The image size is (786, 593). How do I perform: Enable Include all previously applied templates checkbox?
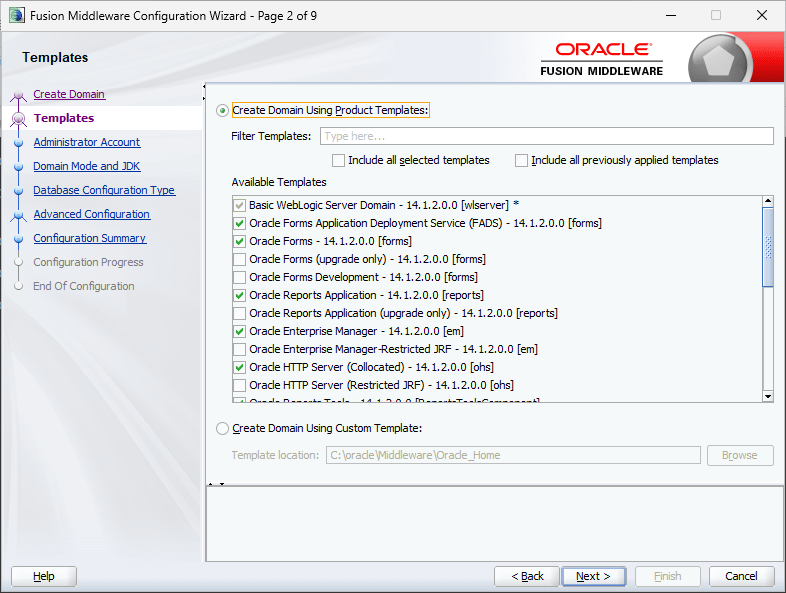click(521, 160)
